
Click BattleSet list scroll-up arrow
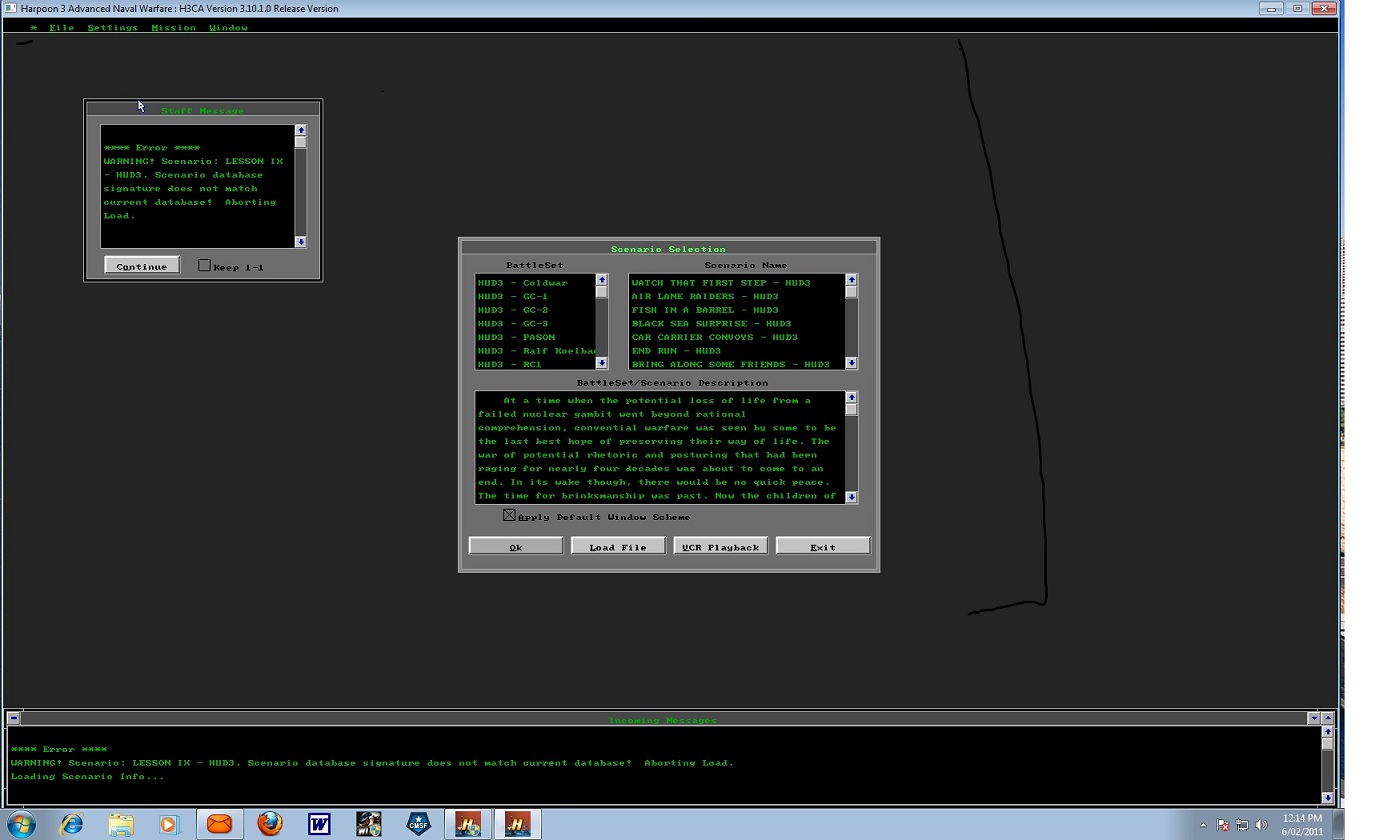pos(601,279)
